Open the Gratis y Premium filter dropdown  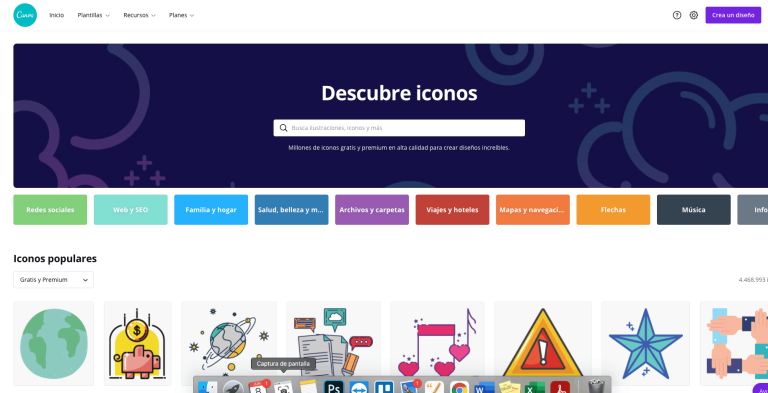(53, 280)
